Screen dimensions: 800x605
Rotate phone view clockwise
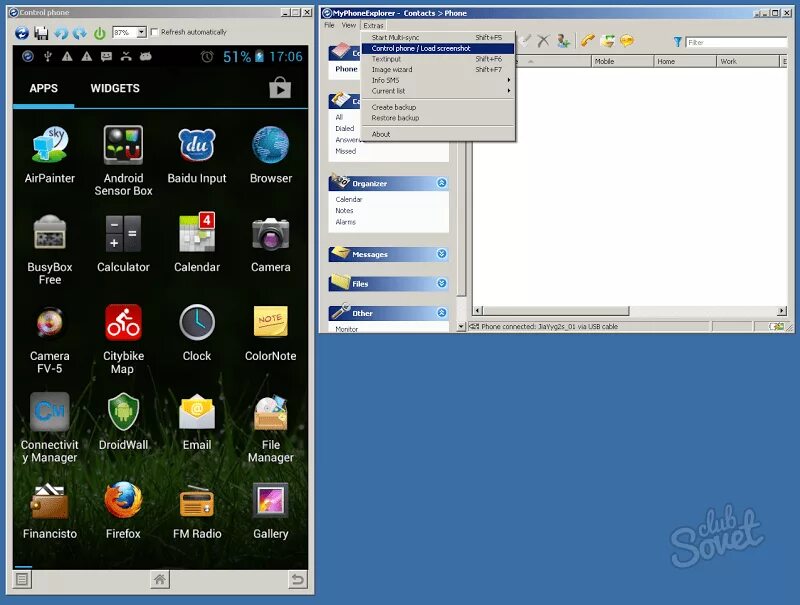pyautogui.click(x=80, y=33)
